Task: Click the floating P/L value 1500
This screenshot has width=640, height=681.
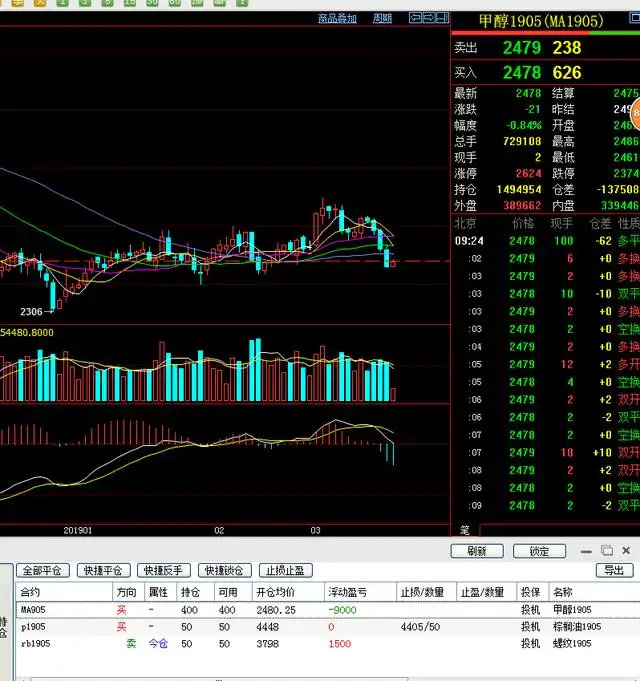Action: point(340,644)
